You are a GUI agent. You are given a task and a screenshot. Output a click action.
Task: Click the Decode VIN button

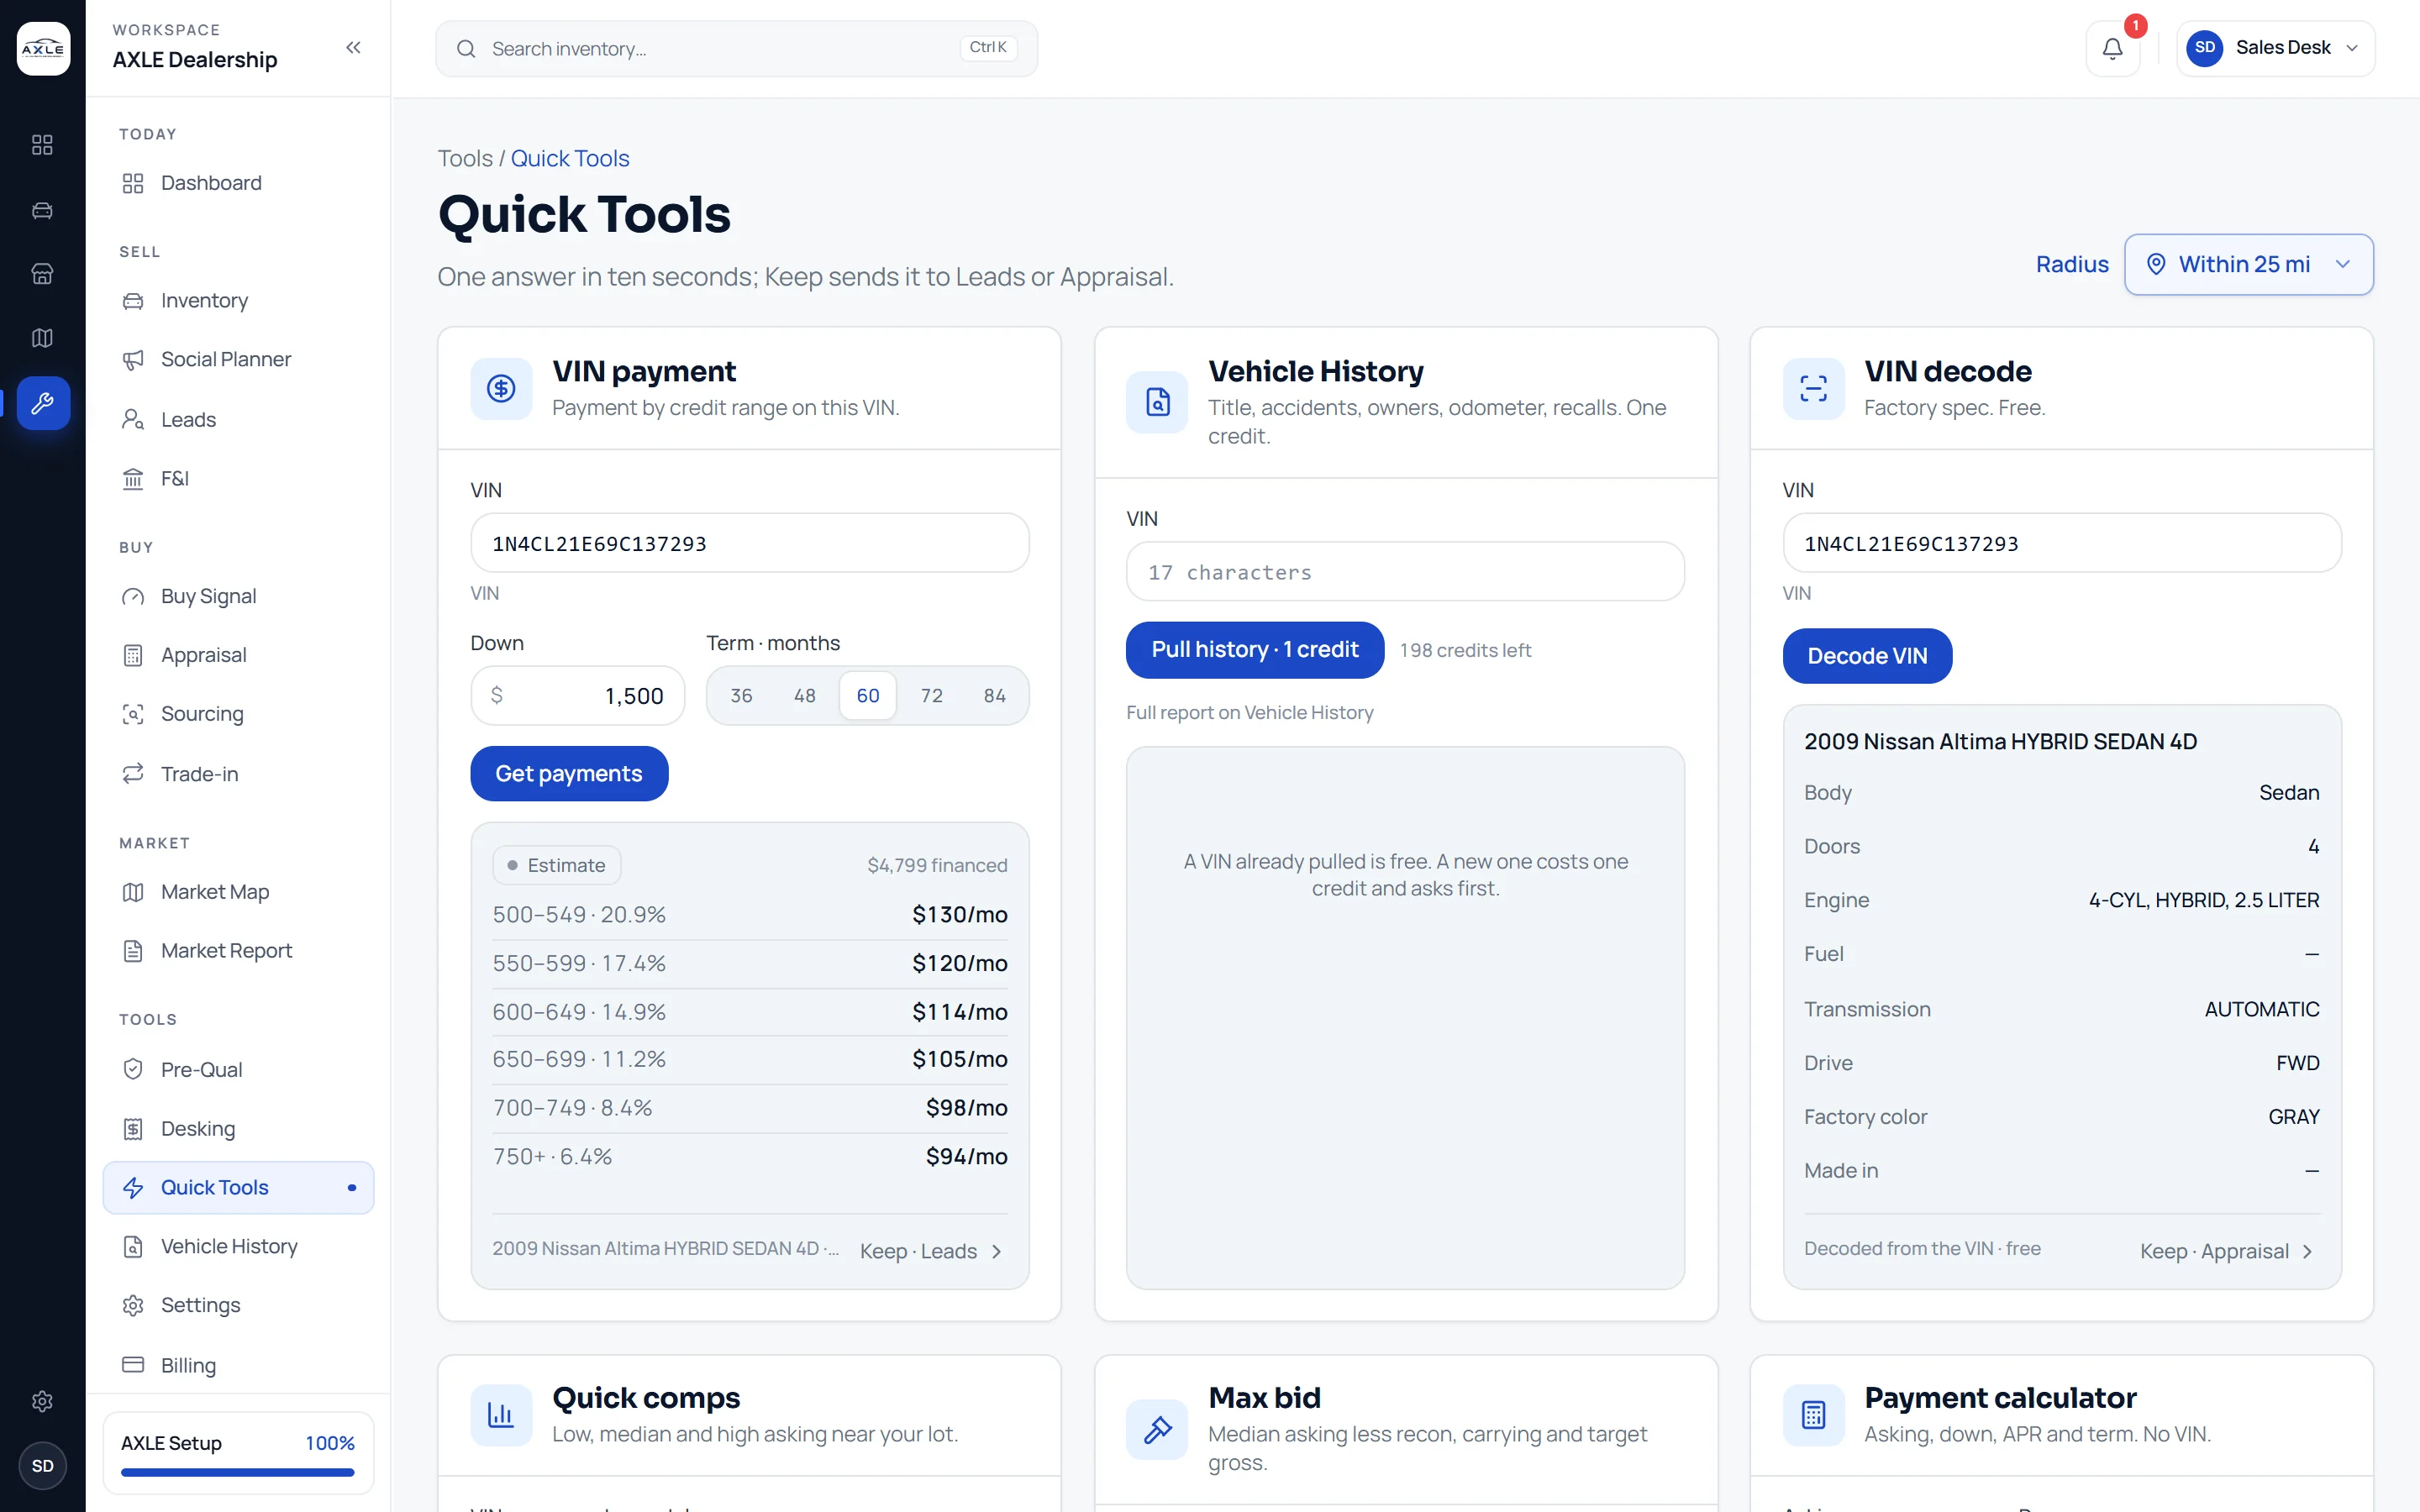click(1867, 656)
